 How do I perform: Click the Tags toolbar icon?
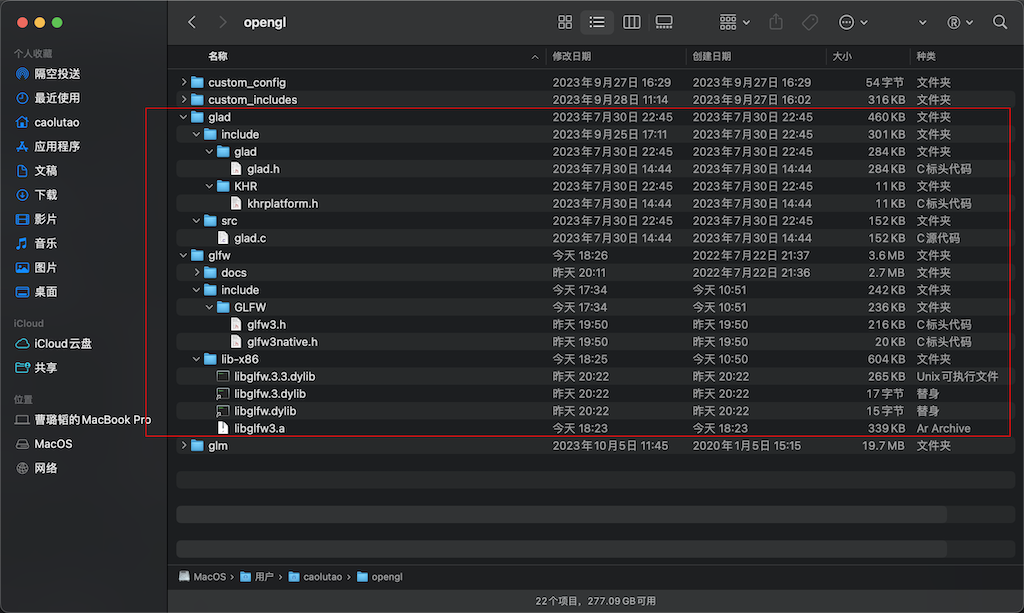810,22
